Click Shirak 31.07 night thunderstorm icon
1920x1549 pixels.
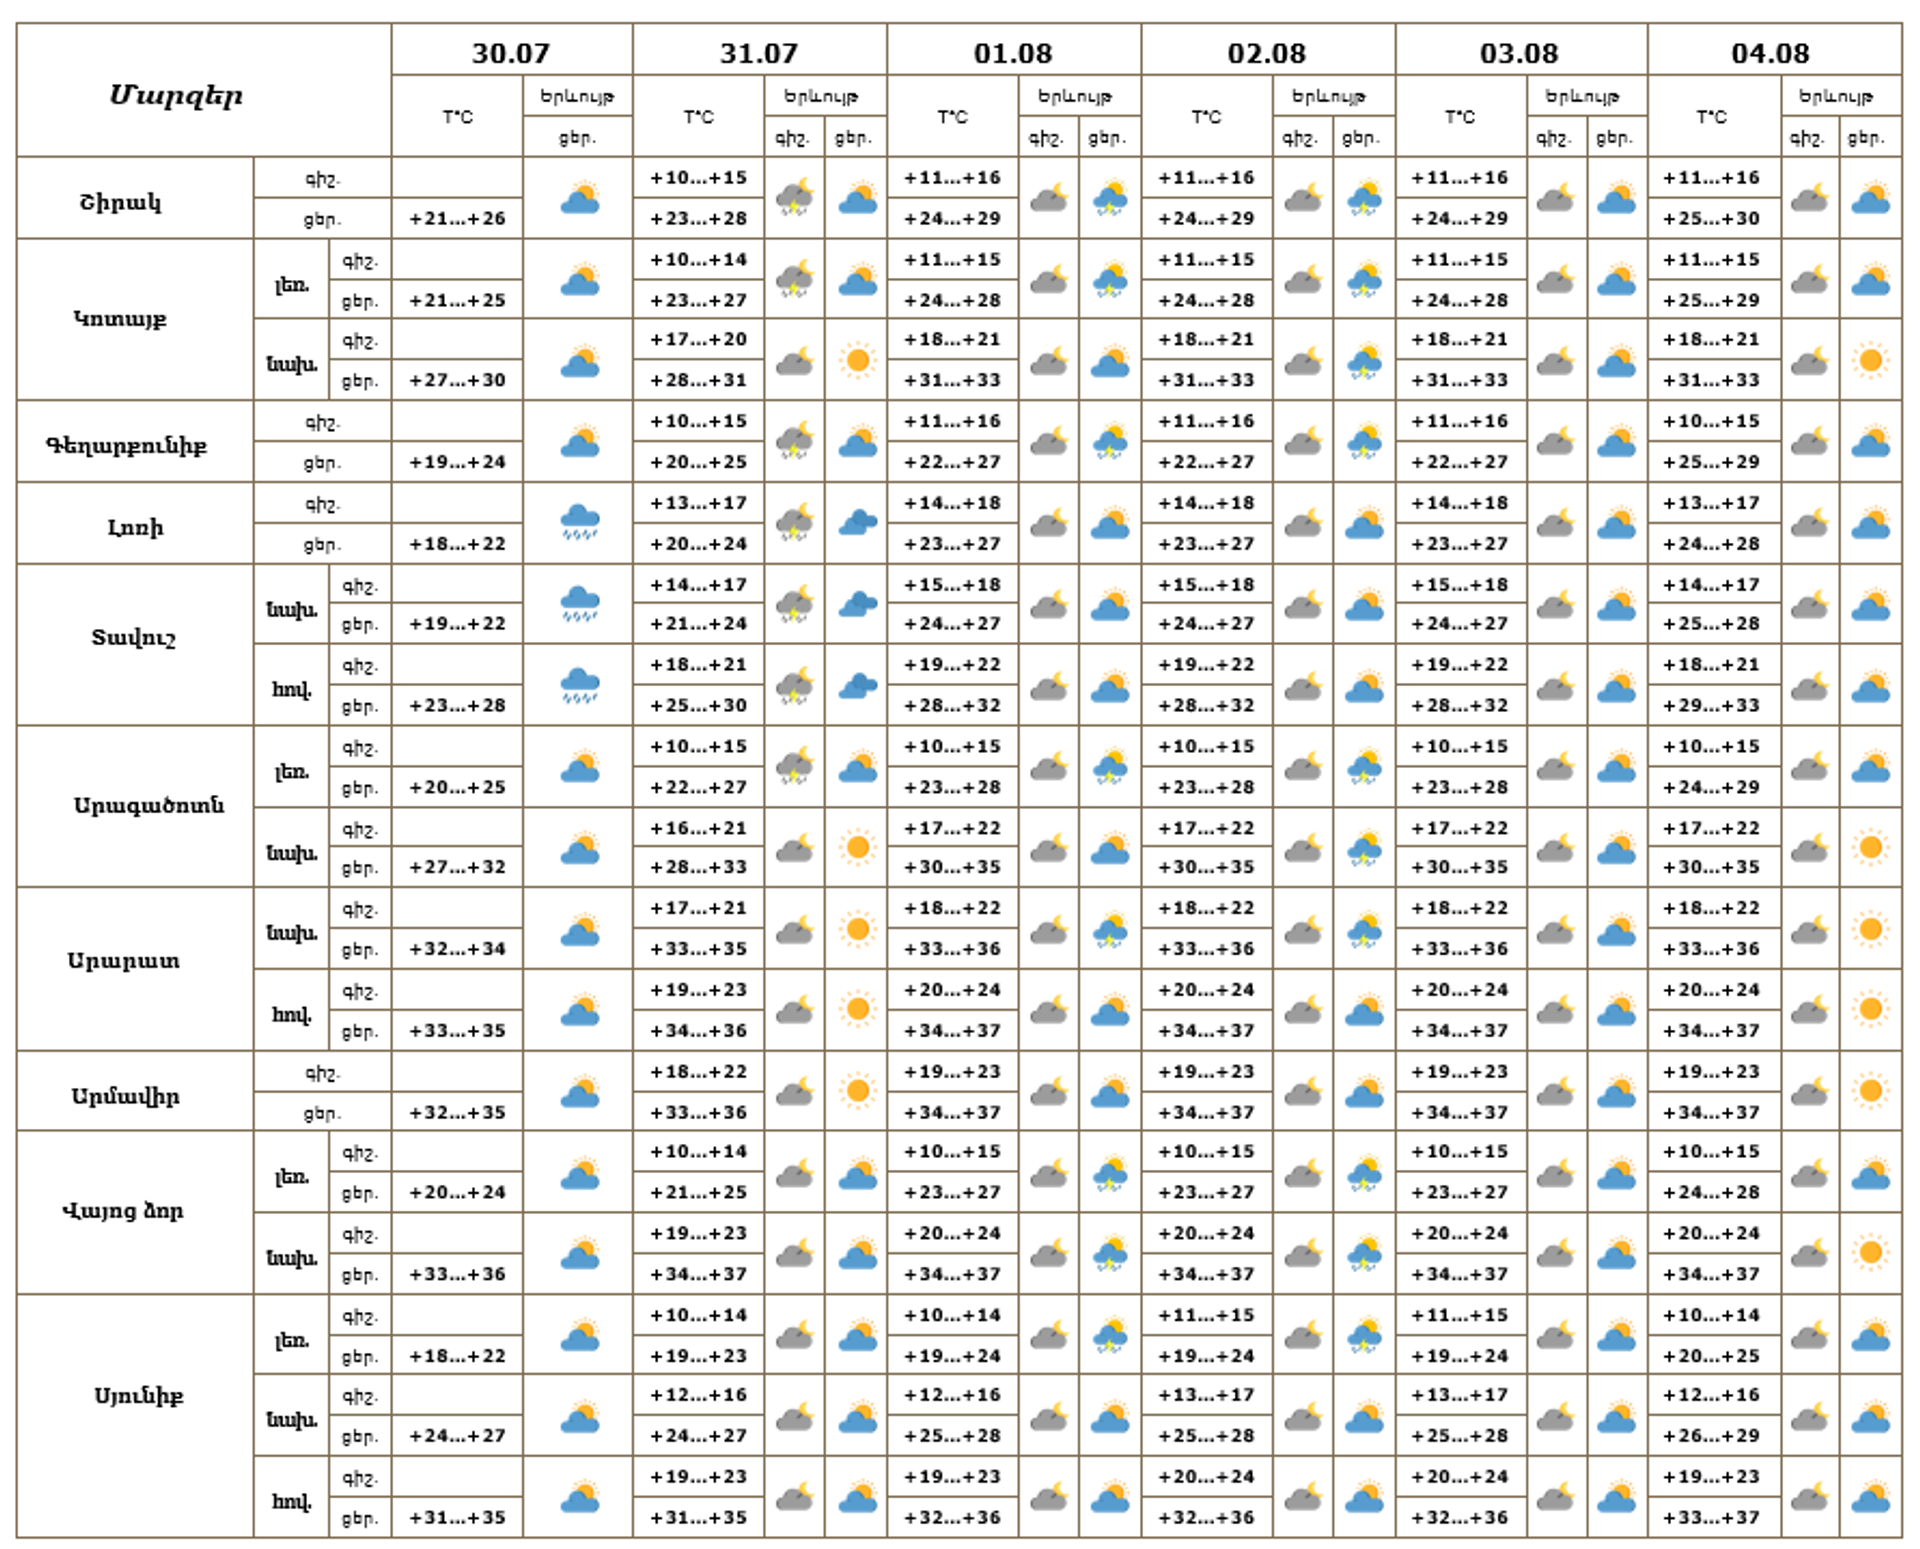pyautogui.click(x=795, y=198)
